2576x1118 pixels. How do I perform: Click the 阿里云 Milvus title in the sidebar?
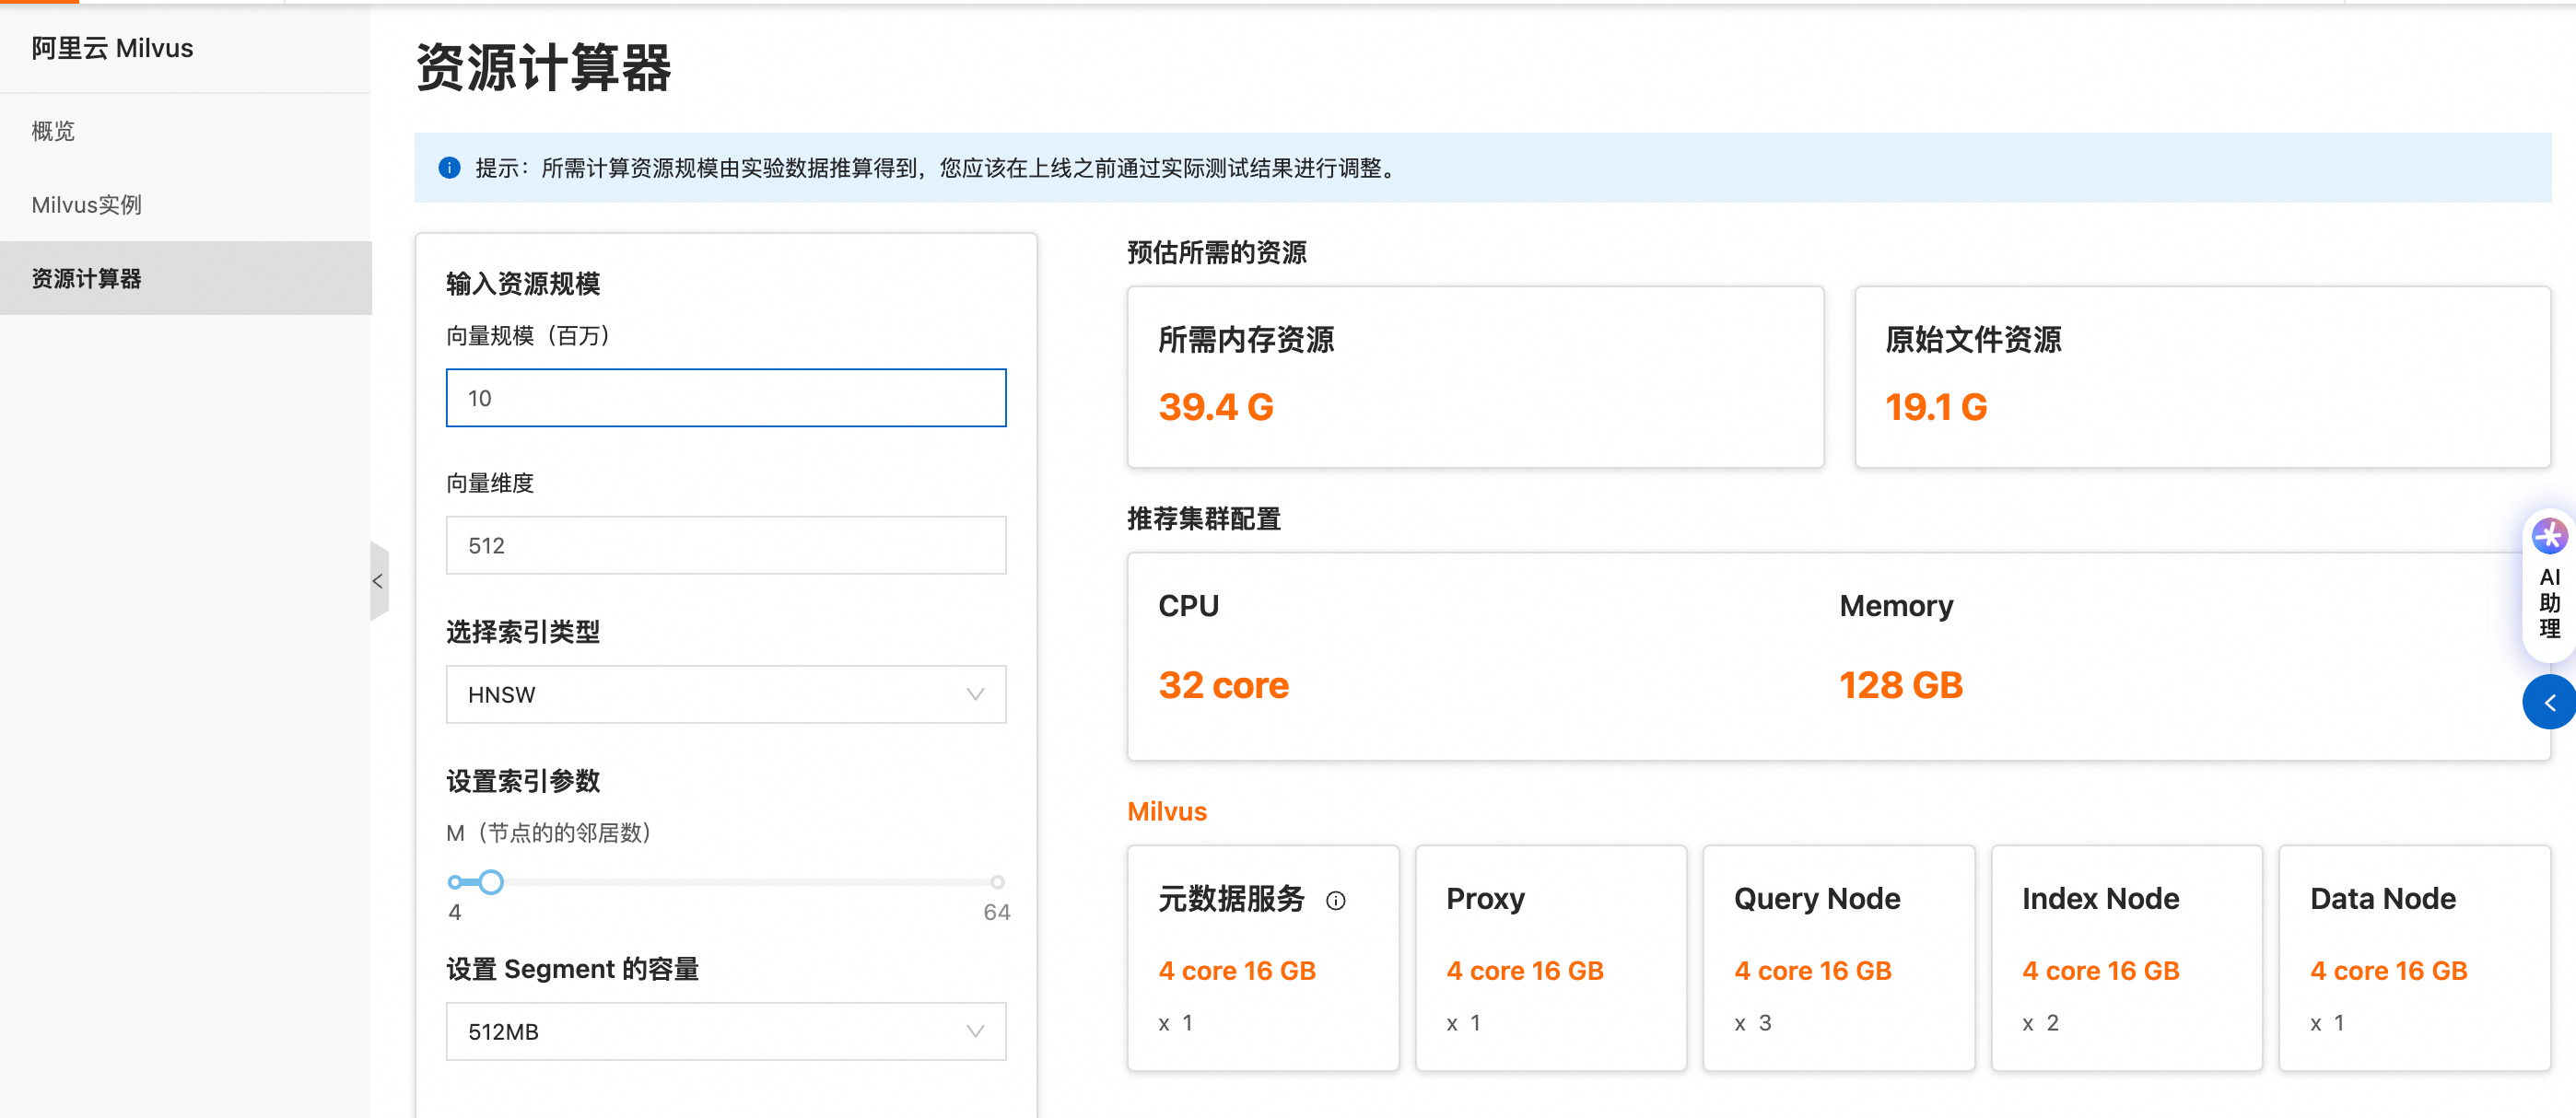pos(112,48)
